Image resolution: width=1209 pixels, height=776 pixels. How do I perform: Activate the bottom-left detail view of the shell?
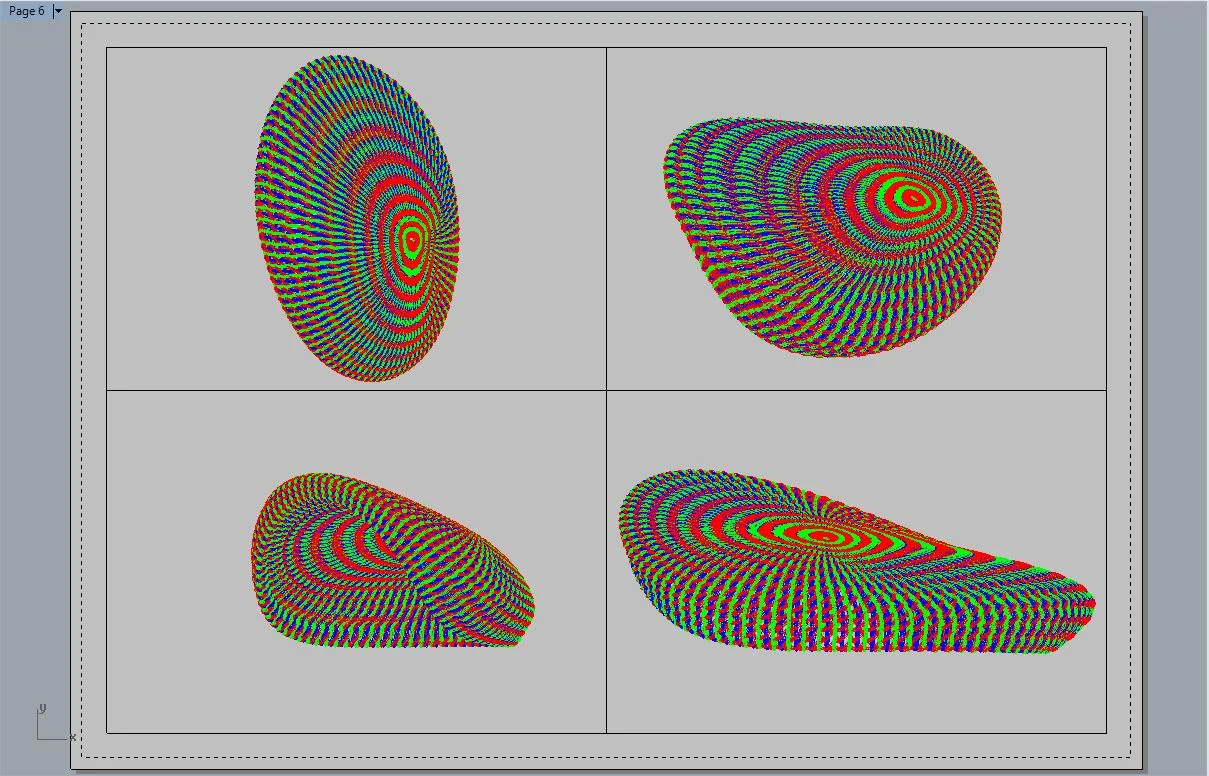coord(356,561)
